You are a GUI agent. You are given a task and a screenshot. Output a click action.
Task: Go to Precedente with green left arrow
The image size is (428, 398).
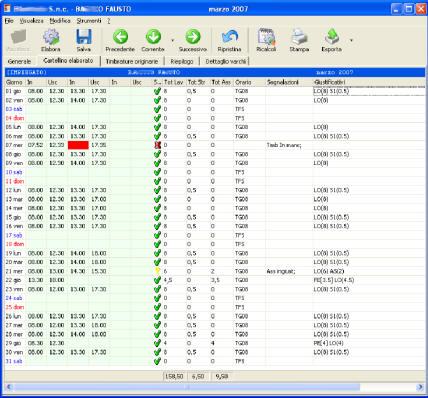click(x=120, y=37)
